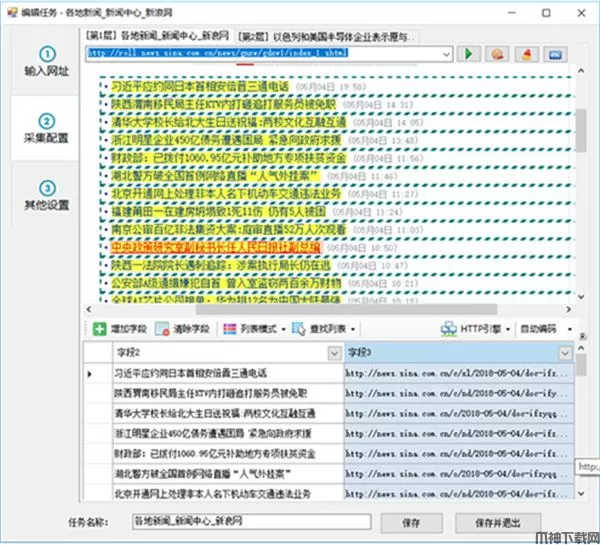Click the green plus 增加字段 icon
The height and width of the screenshot is (545, 600).
click(x=99, y=329)
